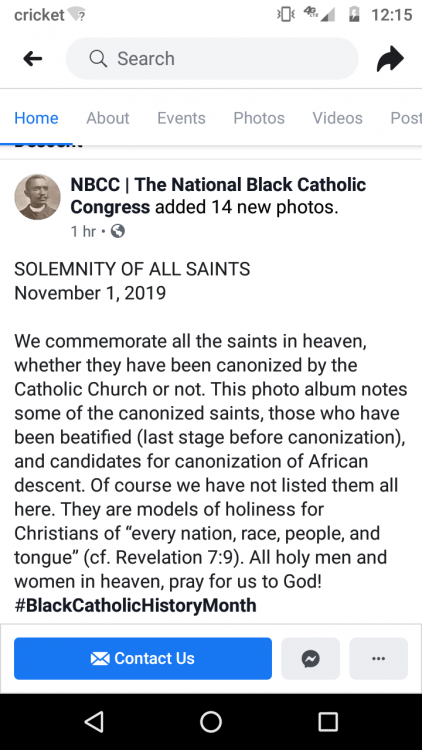This screenshot has width=422, height=750.
Task: Tap the back arrow icon
Action: (33, 59)
